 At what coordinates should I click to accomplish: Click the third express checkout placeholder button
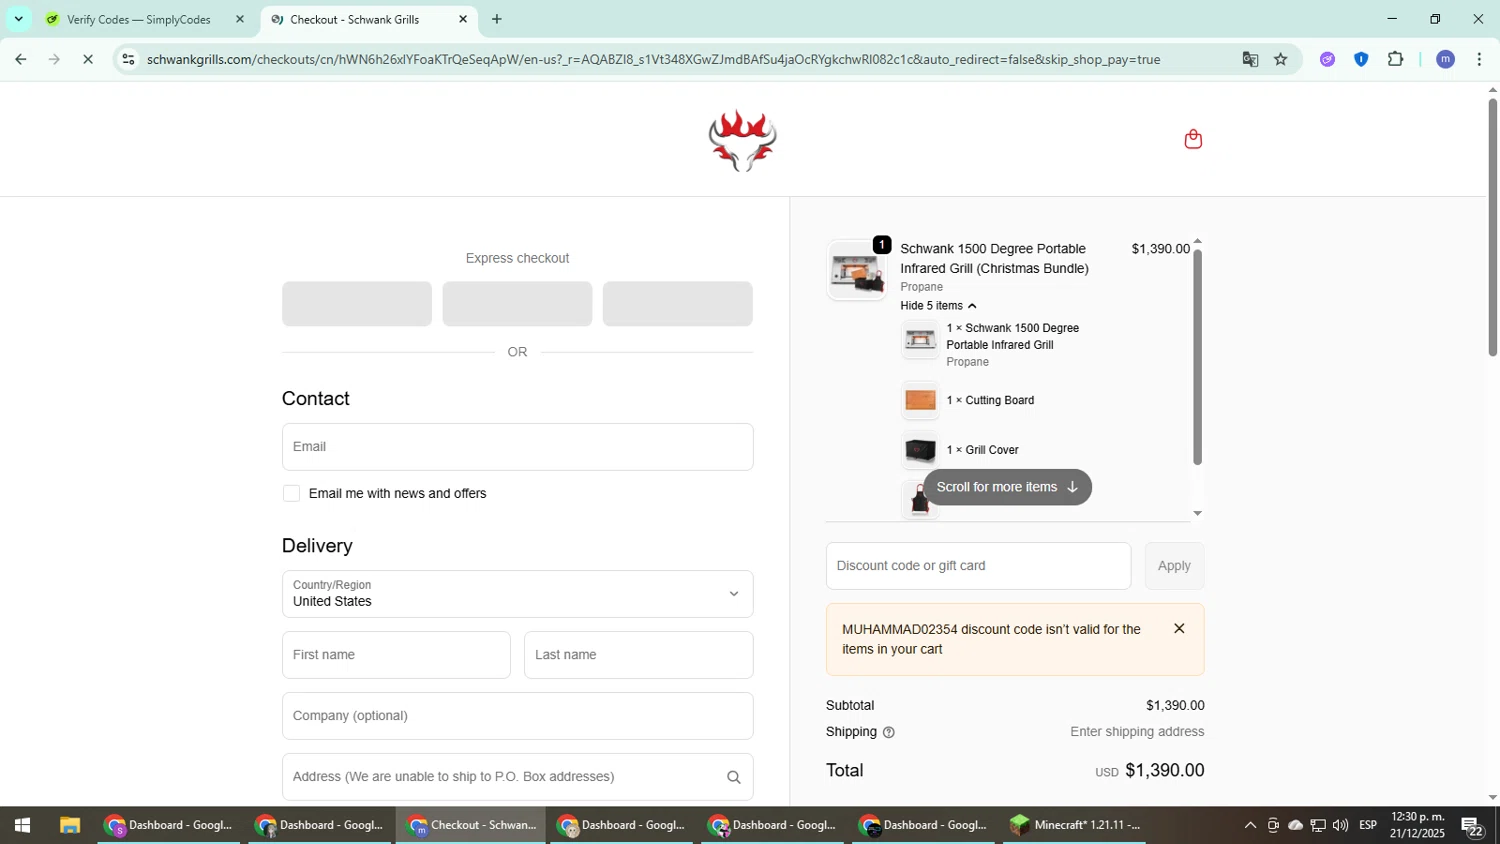677,304
